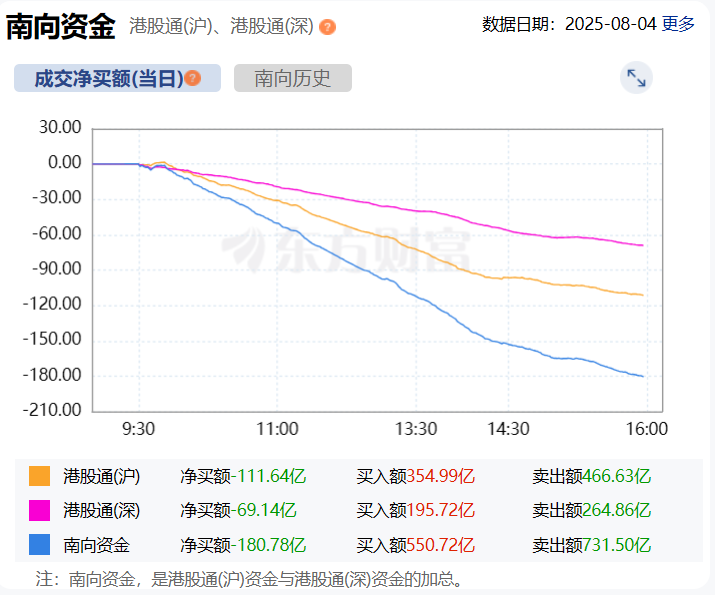Click the 16:00 time axis label
This screenshot has width=715, height=595.
click(647, 429)
